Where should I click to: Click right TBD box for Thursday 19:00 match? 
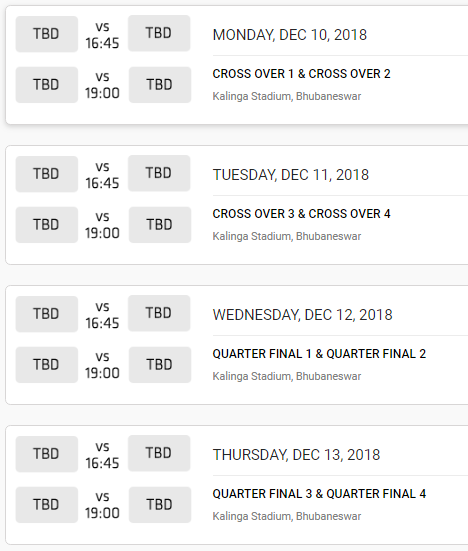click(x=160, y=504)
